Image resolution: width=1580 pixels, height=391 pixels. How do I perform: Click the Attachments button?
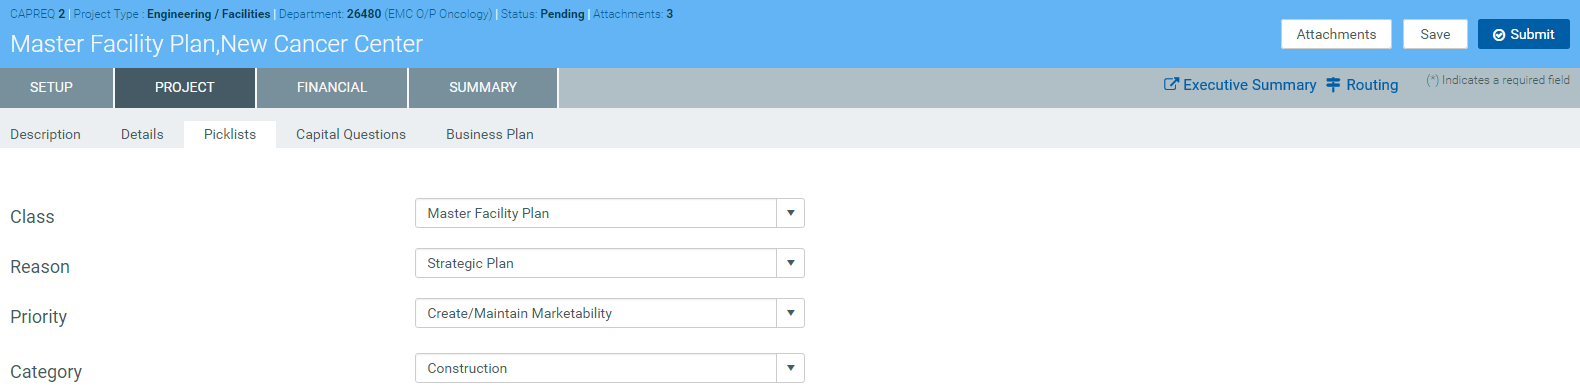click(x=1336, y=34)
